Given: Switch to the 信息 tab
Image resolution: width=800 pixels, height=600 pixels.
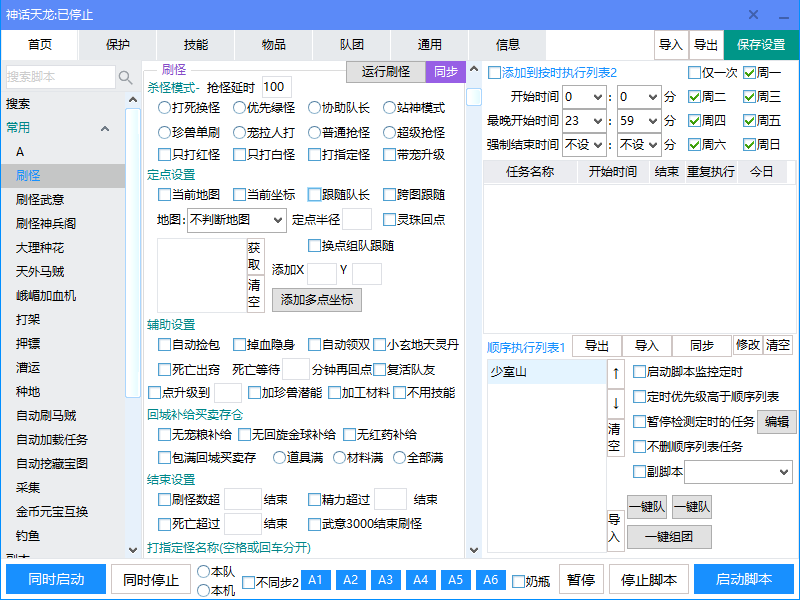Looking at the screenshot, I should point(508,45).
